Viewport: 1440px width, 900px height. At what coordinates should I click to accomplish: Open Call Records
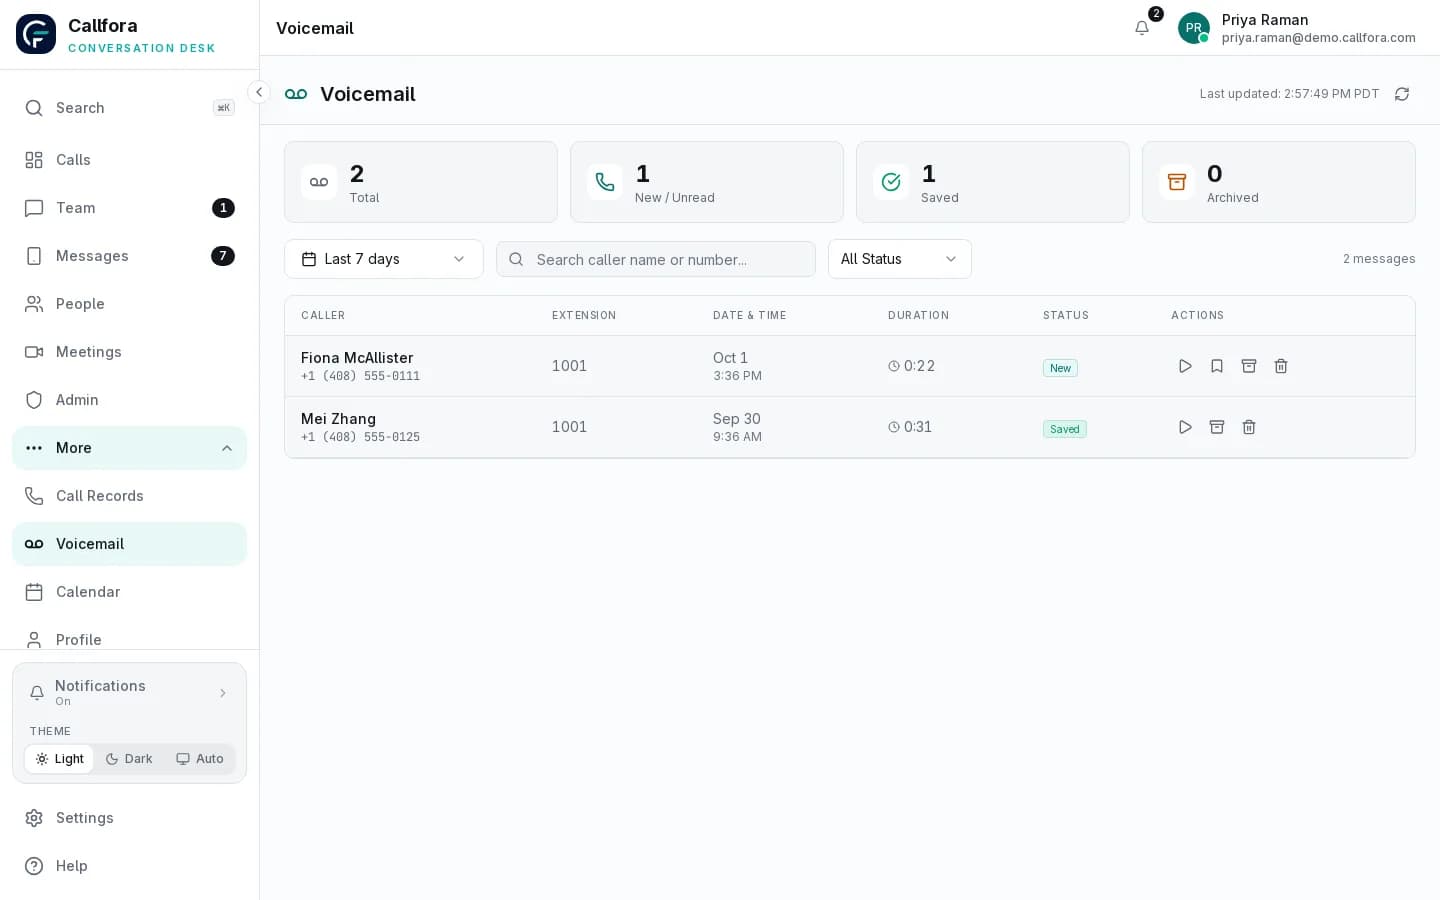tap(129, 496)
